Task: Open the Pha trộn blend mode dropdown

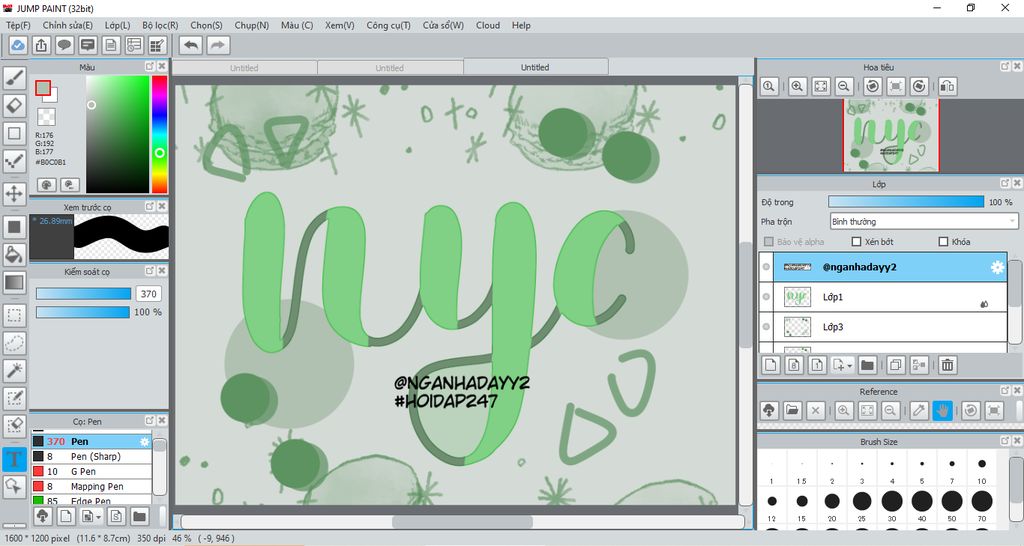Action: coord(923,221)
